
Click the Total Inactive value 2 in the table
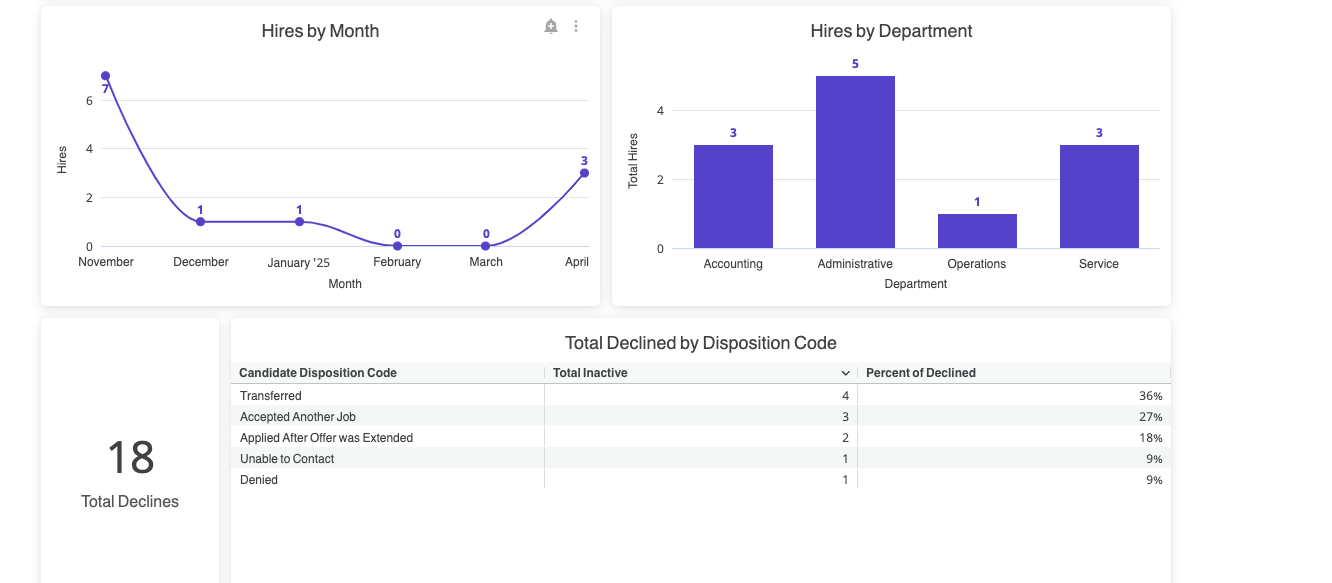[x=845, y=438]
